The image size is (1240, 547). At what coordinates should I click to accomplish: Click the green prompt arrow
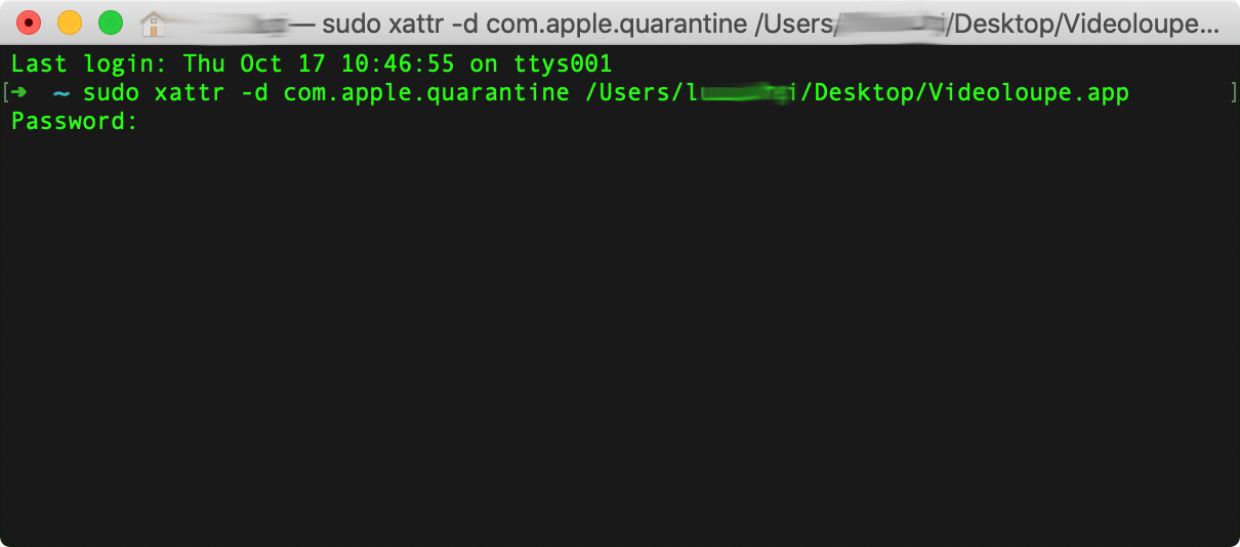pos(19,93)
